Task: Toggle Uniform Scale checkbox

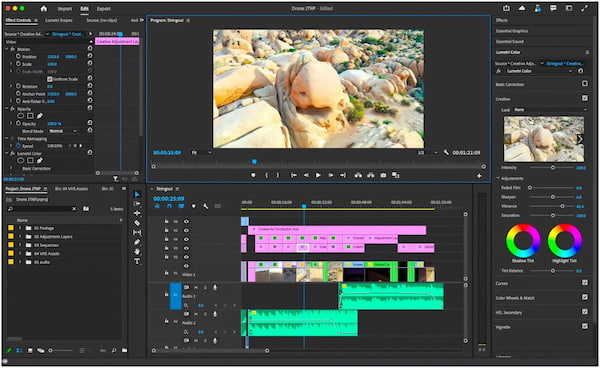Action: pos(49,79)
